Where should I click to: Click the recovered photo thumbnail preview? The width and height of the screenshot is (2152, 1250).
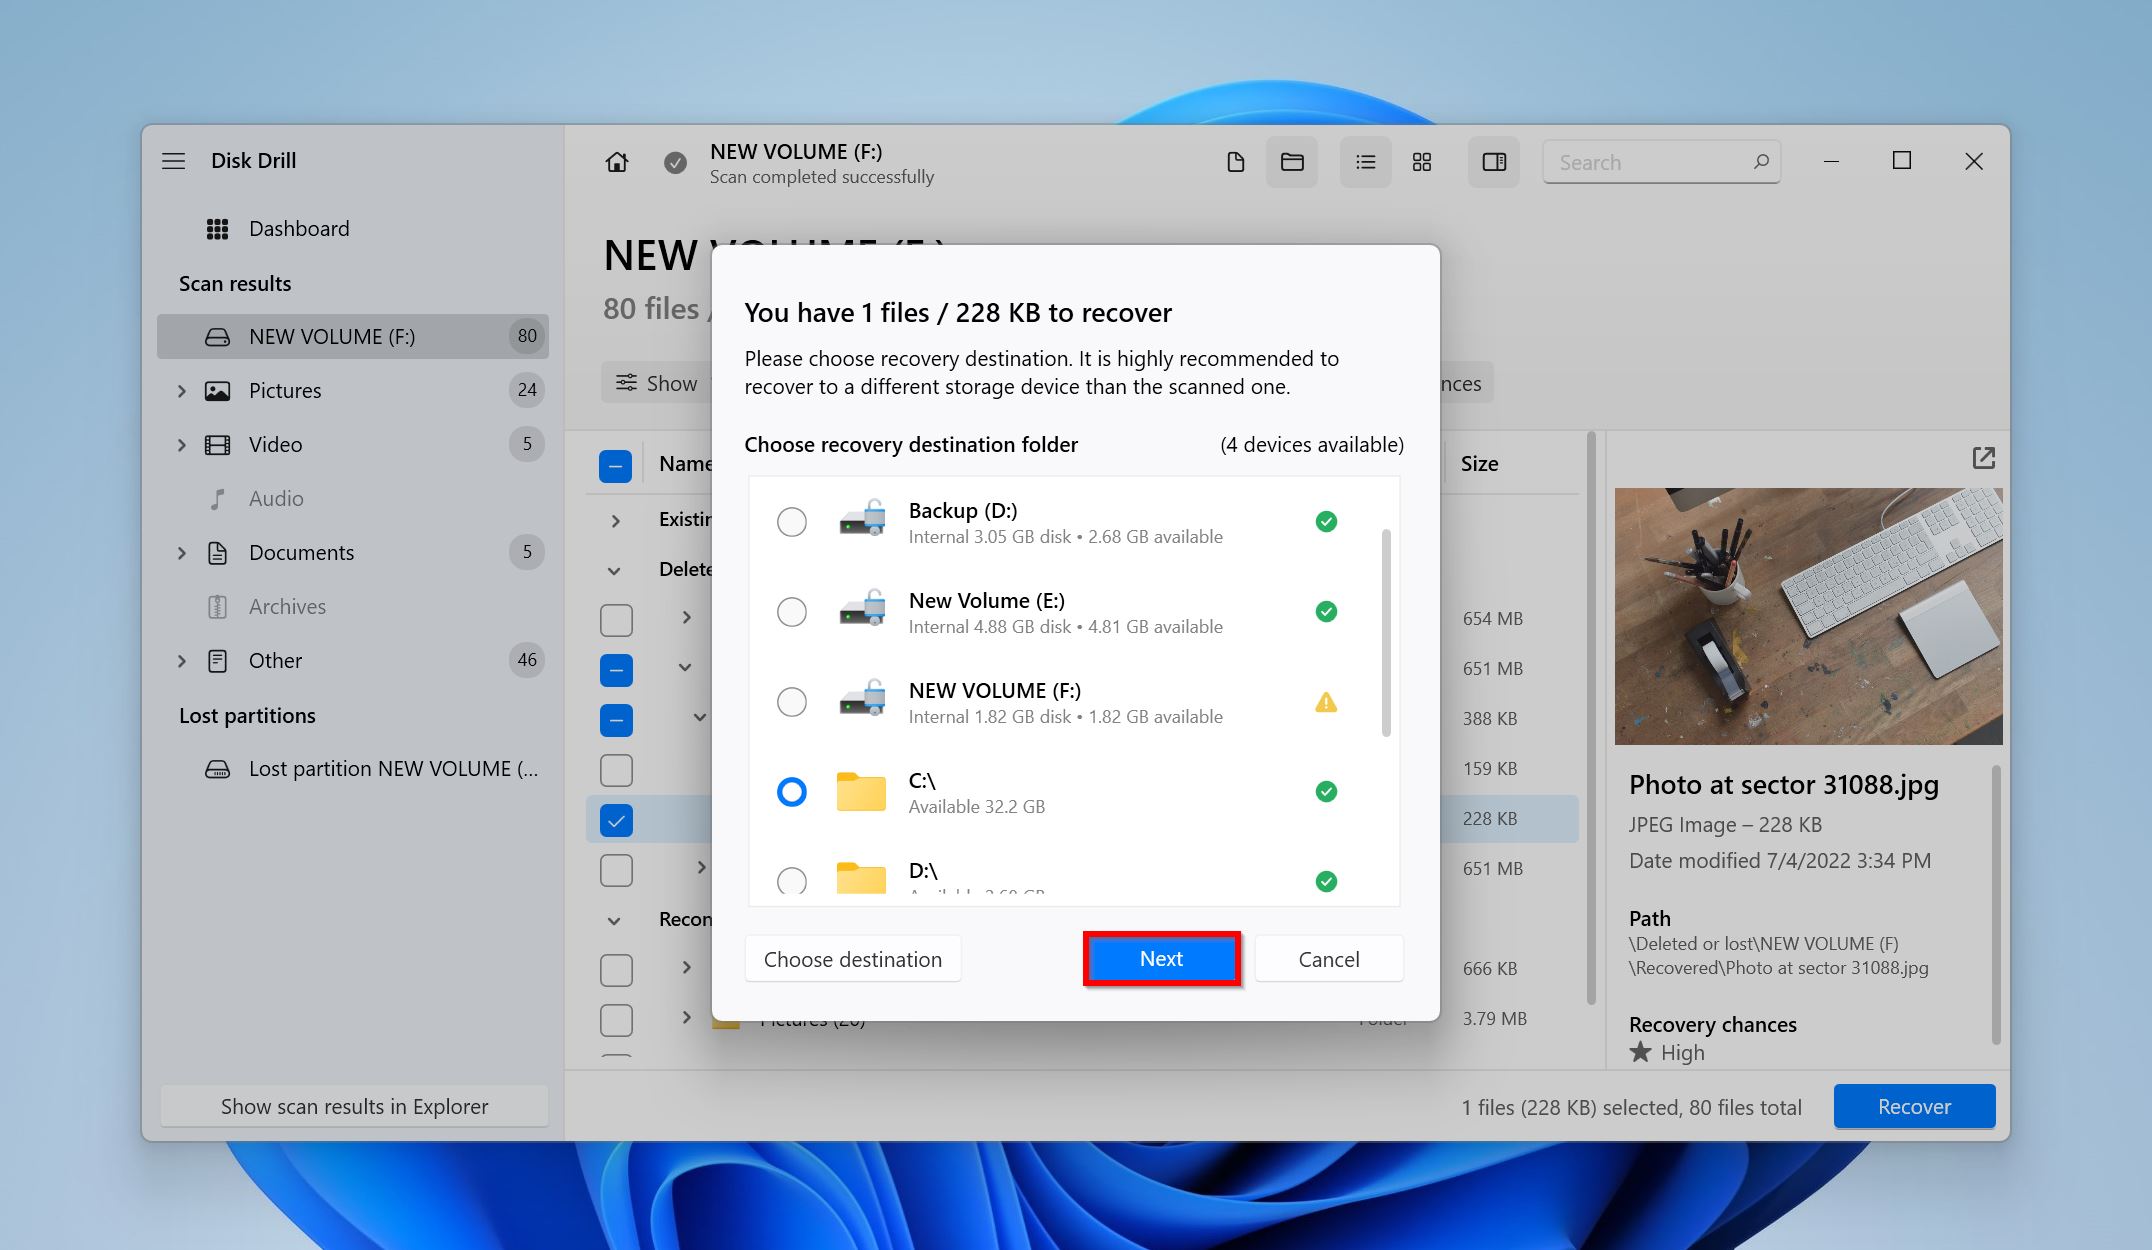pyautogui.click(x=1804, y=616)
